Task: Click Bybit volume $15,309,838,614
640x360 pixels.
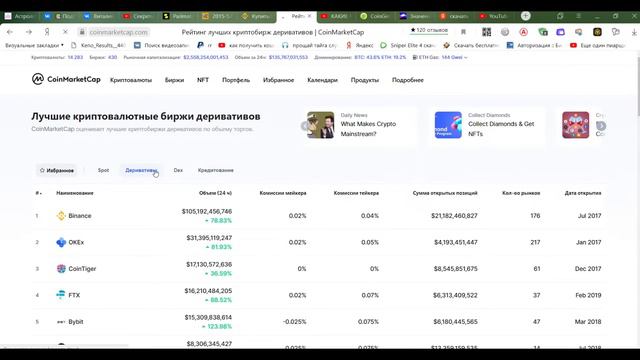Action: [208, 317]
